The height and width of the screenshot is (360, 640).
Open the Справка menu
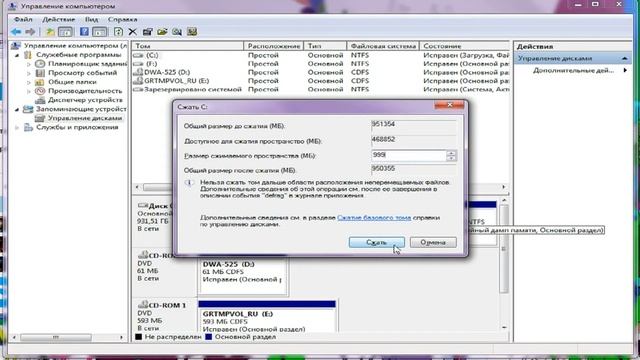122,19
